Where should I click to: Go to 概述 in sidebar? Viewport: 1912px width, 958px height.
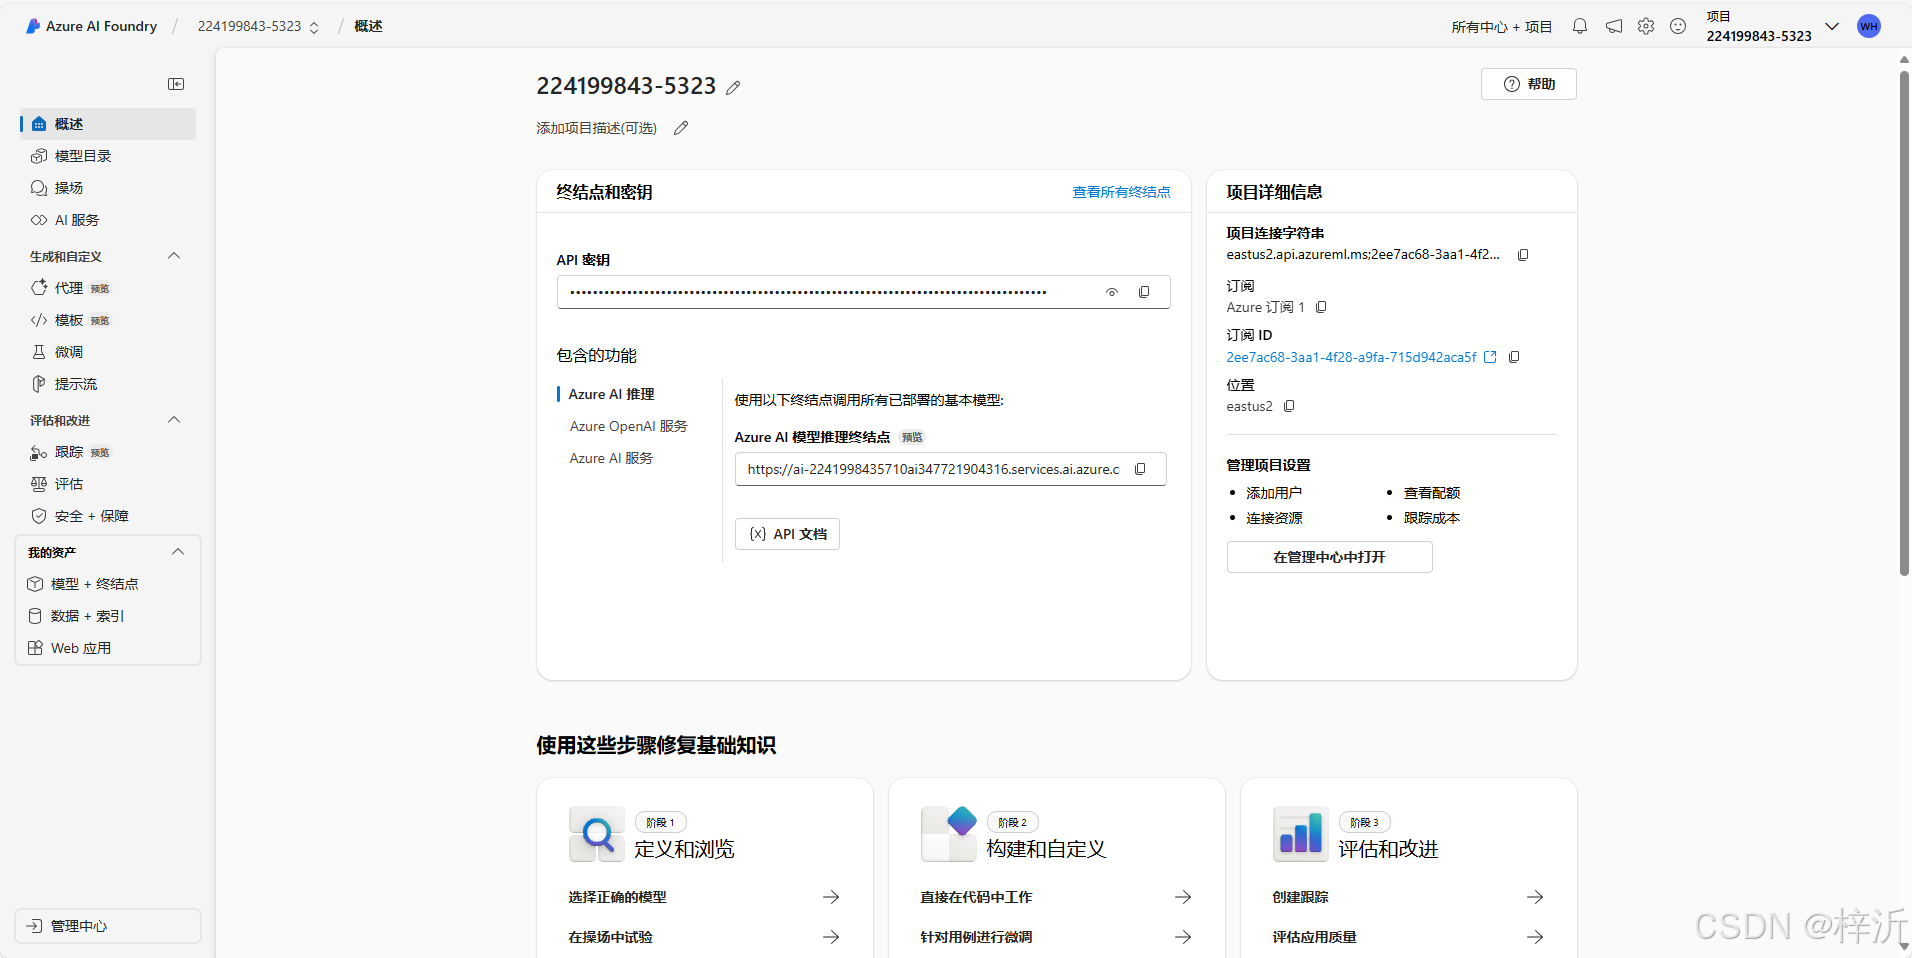(x=108, y=124)
